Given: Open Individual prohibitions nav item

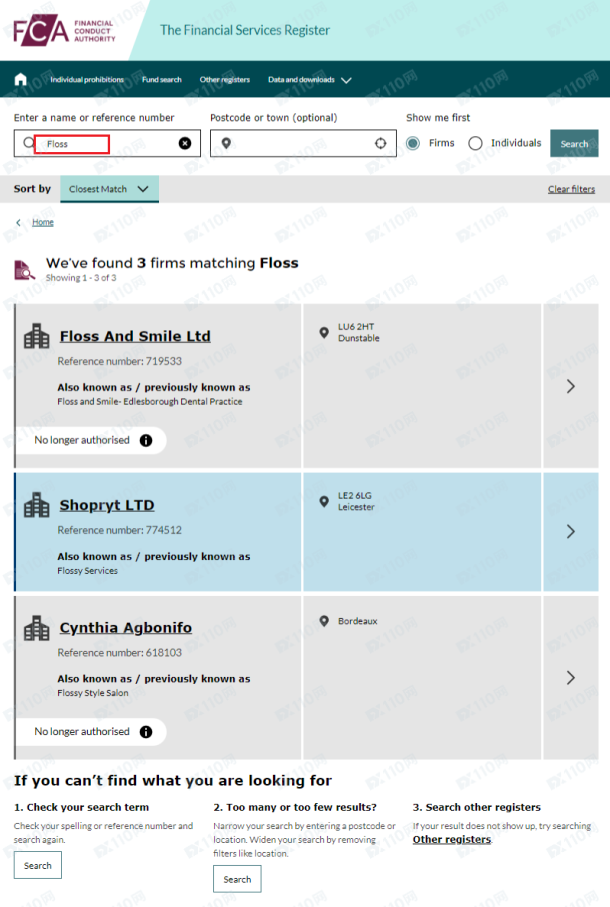Looking at the screenshot, I should (87, 80).
